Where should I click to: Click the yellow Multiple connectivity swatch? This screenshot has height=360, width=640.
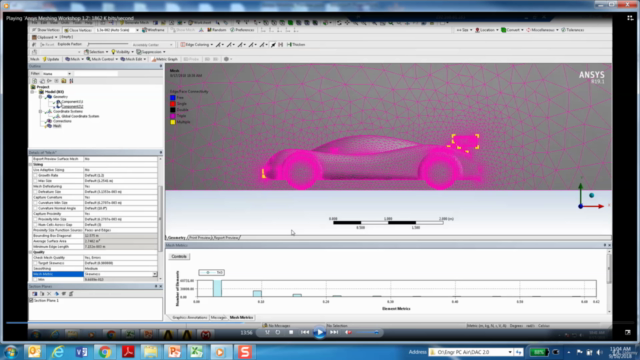coord(173,122)
